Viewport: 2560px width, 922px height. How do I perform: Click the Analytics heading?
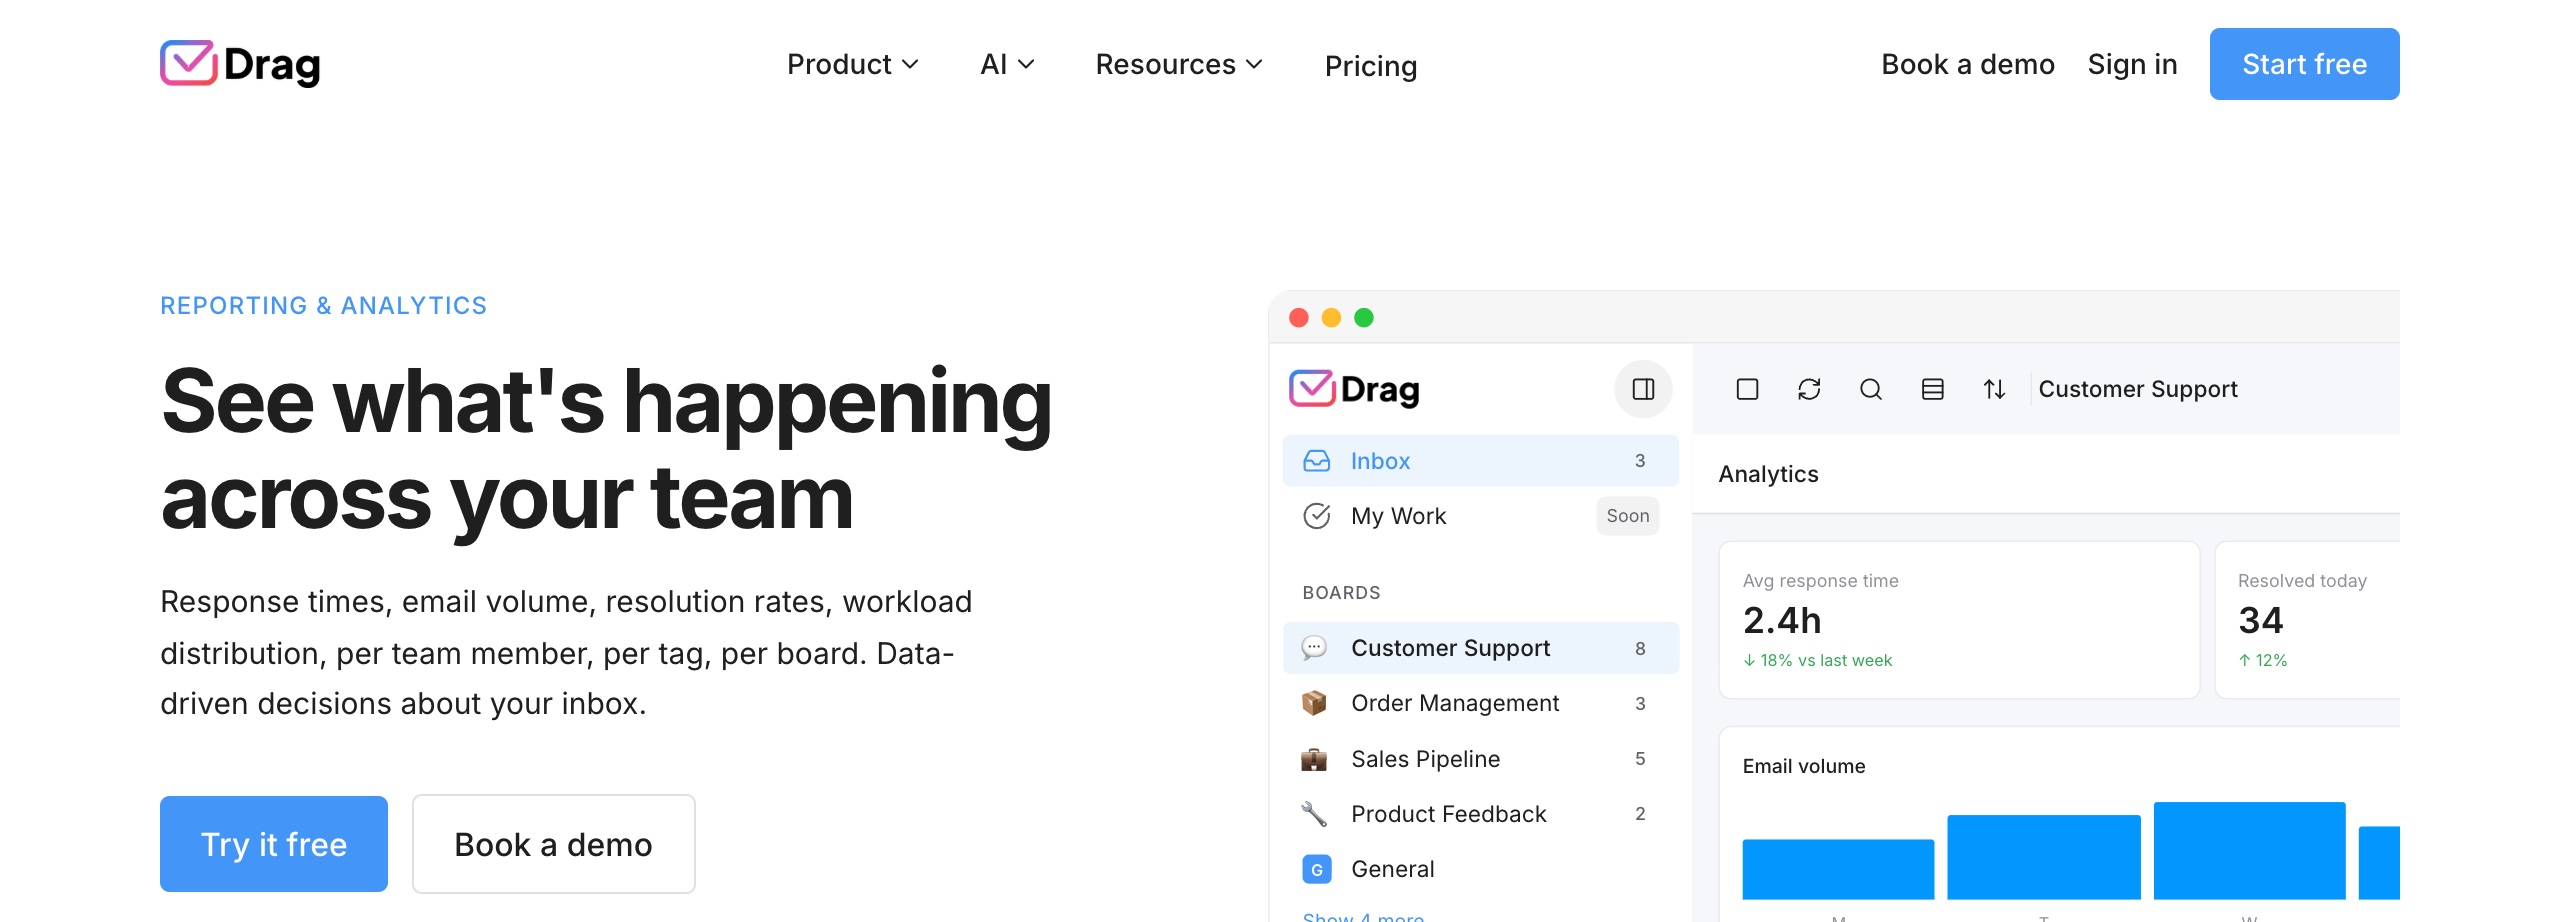1768,474
